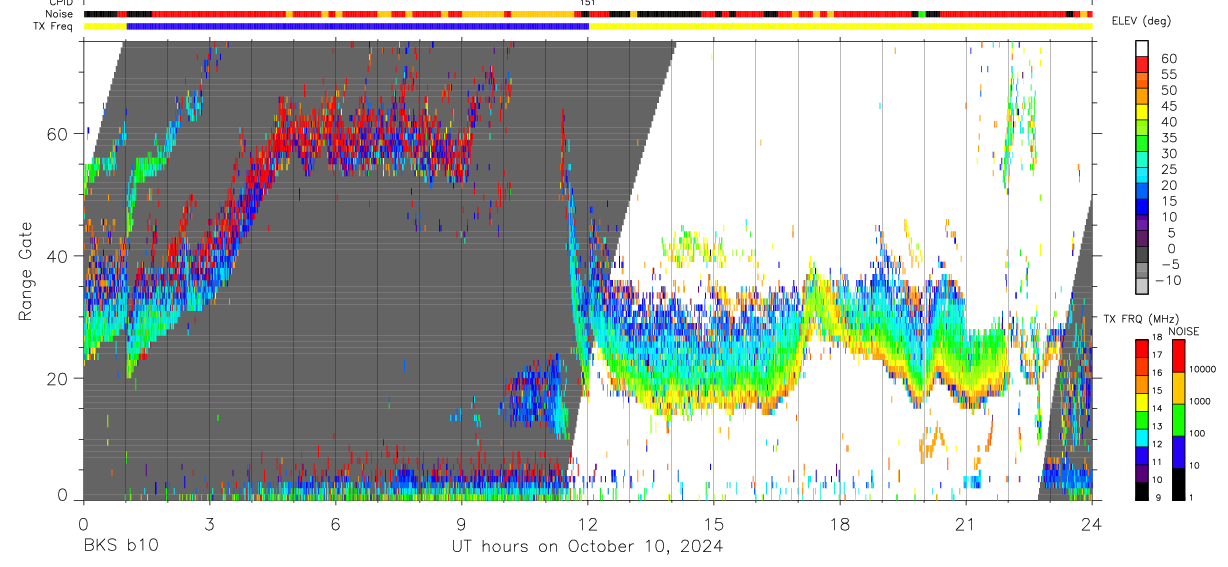Click the TX FRQ label 14
The width and height of the screenshot is (1228, 567).
1157,407
